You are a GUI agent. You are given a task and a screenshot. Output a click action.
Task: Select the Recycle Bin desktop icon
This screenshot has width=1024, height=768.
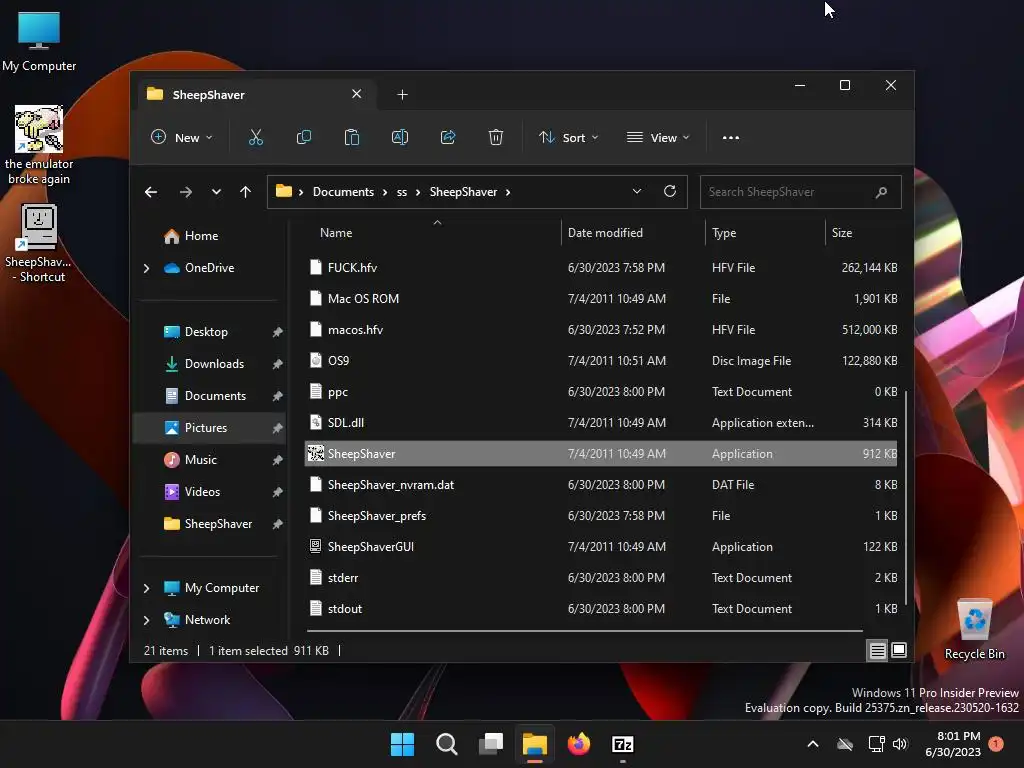974,630
